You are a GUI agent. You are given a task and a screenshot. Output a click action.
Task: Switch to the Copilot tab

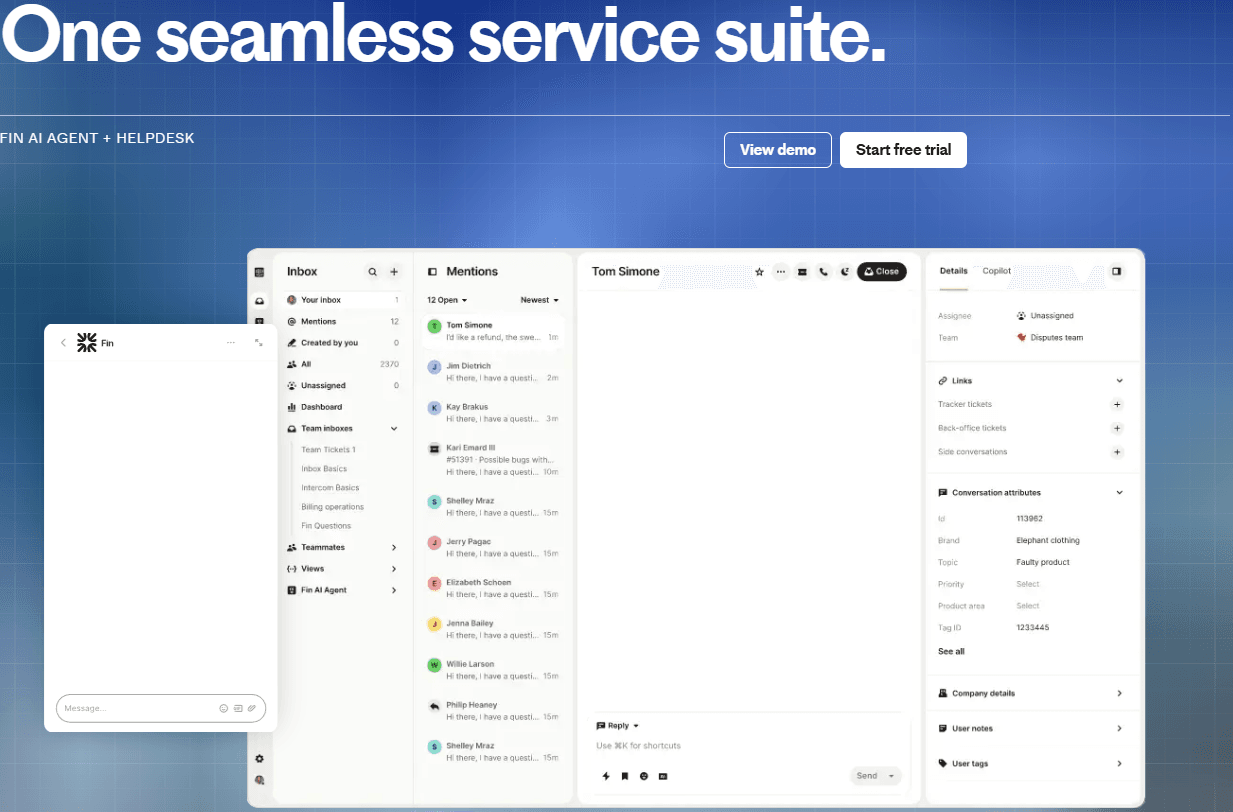coord(996,271)
